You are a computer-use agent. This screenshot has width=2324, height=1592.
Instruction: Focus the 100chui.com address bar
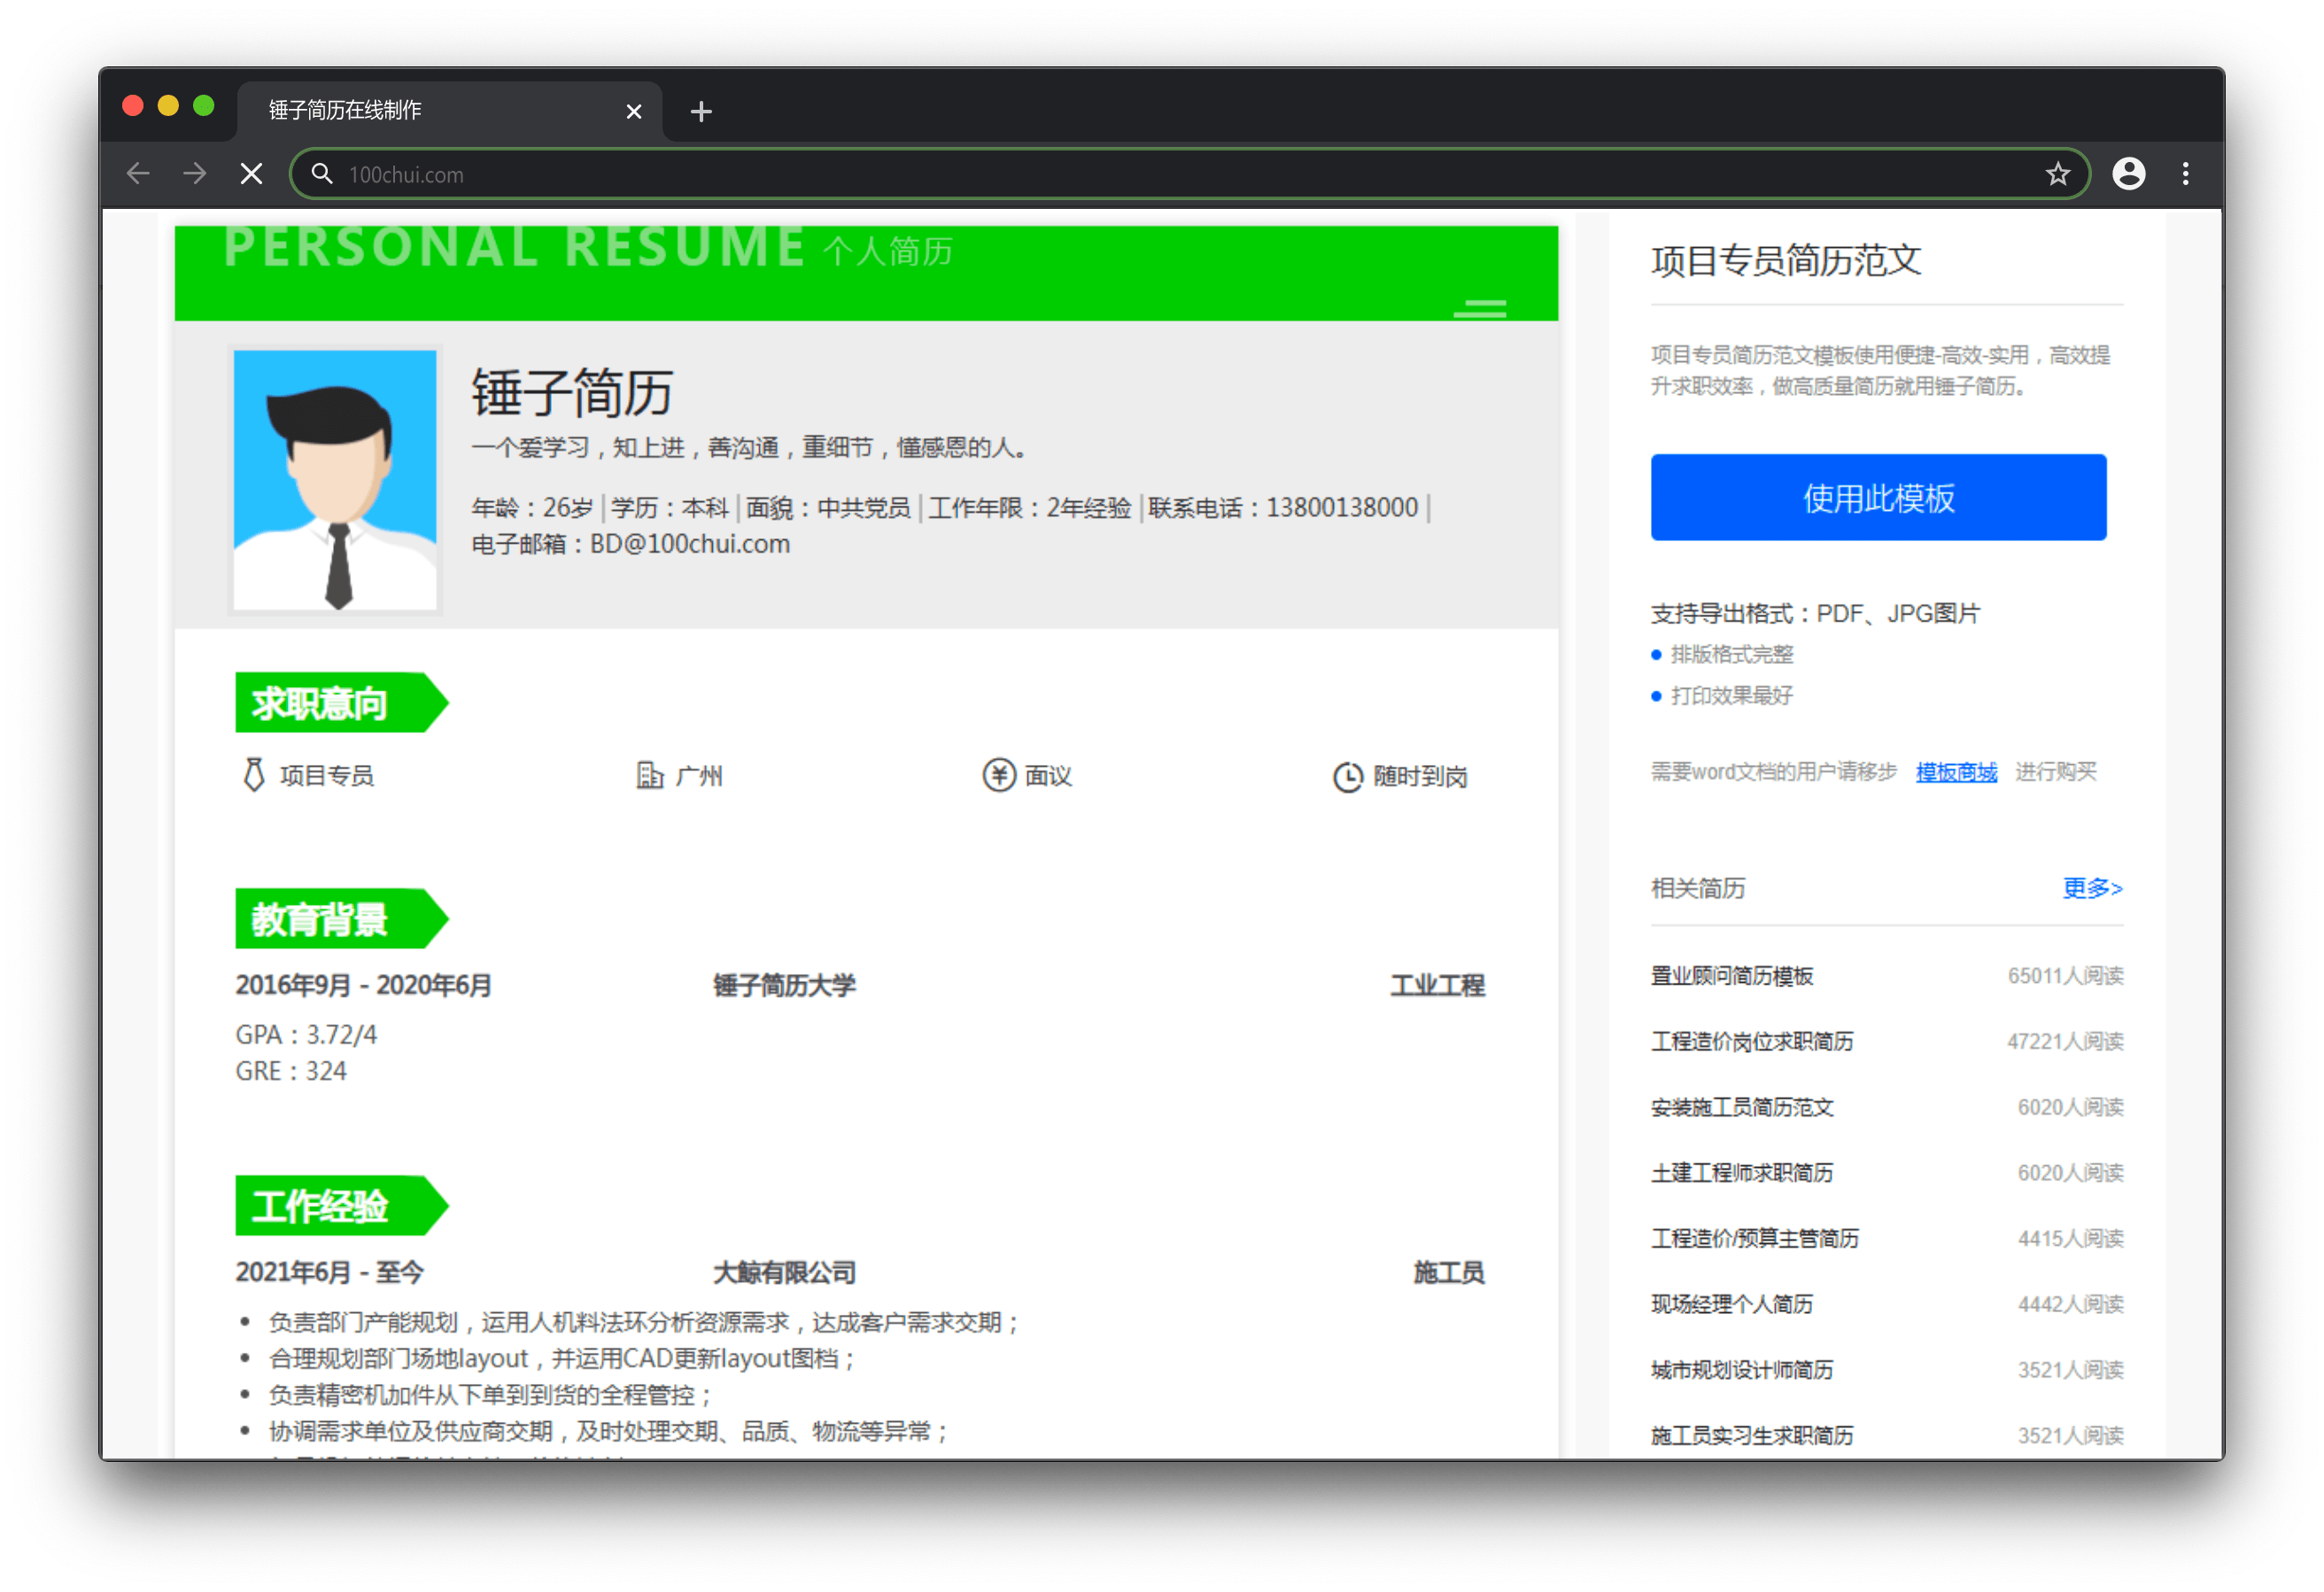coord(1180,174)
